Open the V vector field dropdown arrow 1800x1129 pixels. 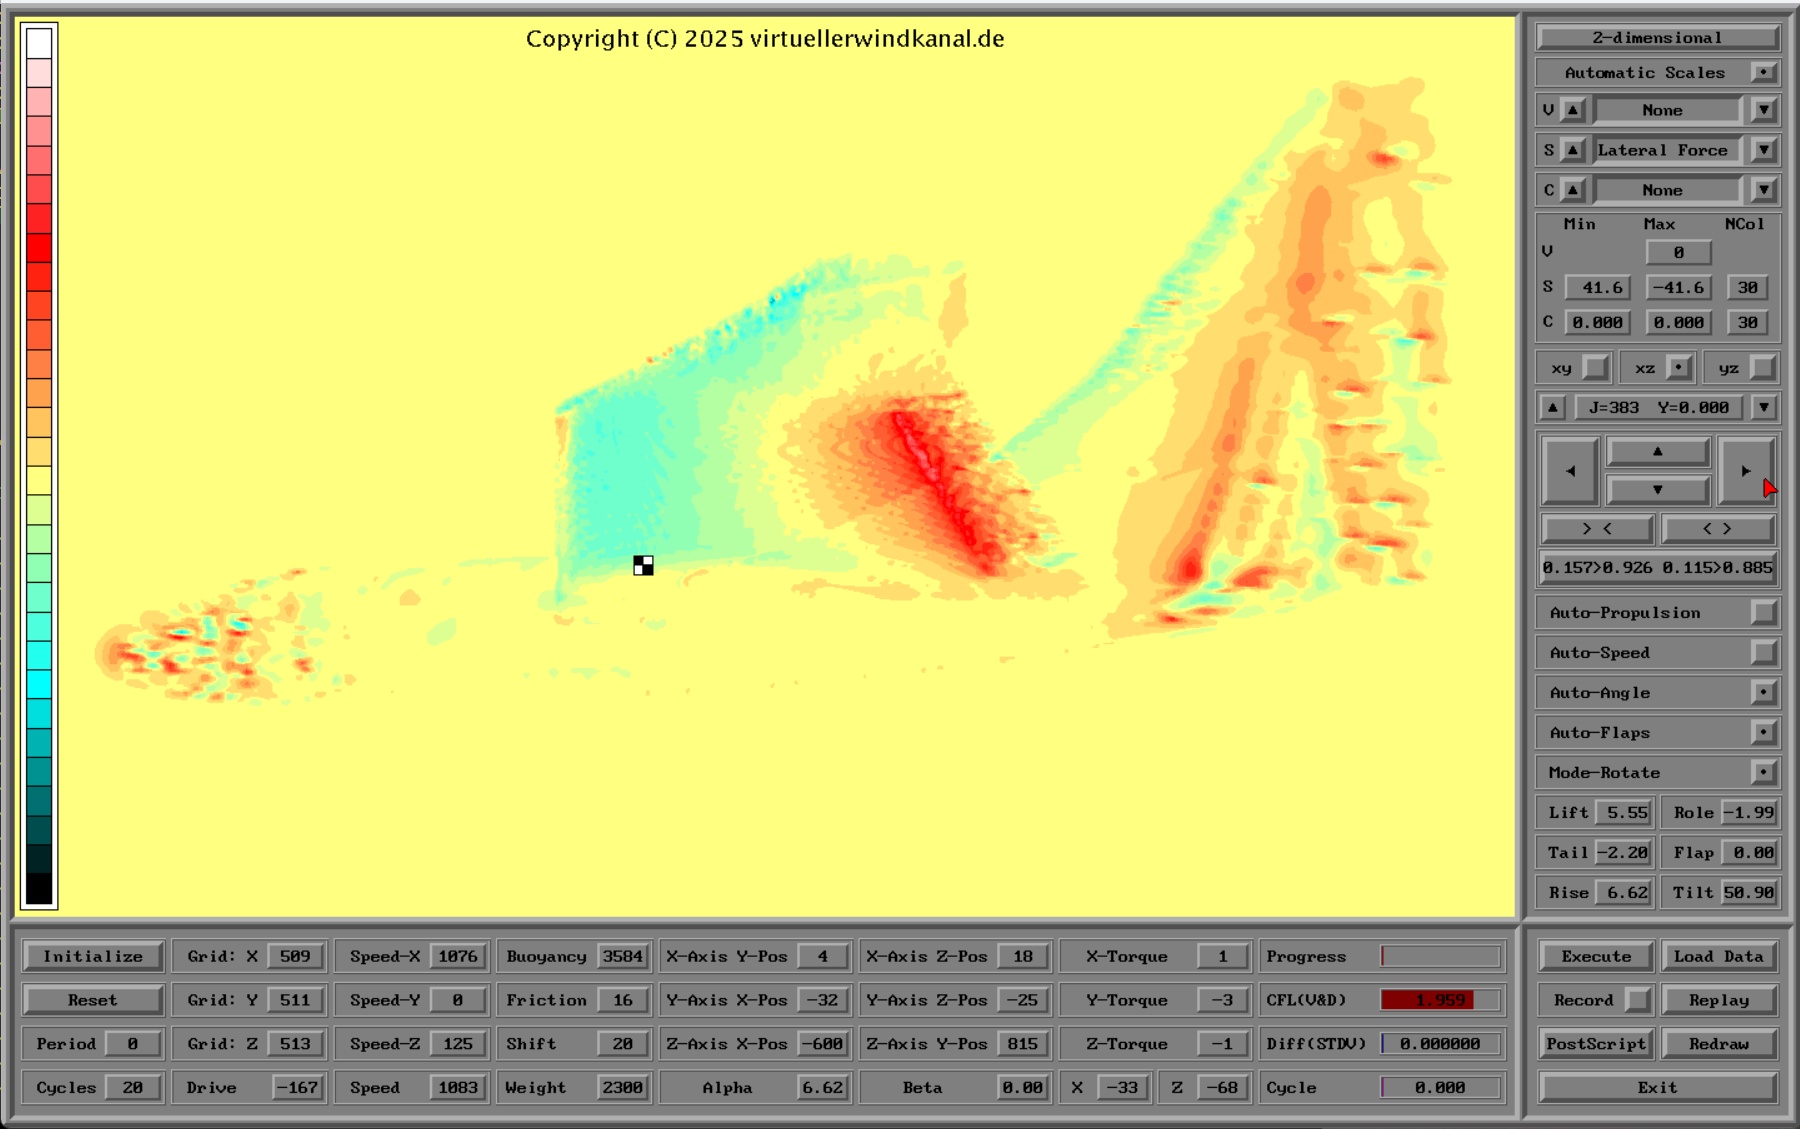click(x=1763, y=110)
